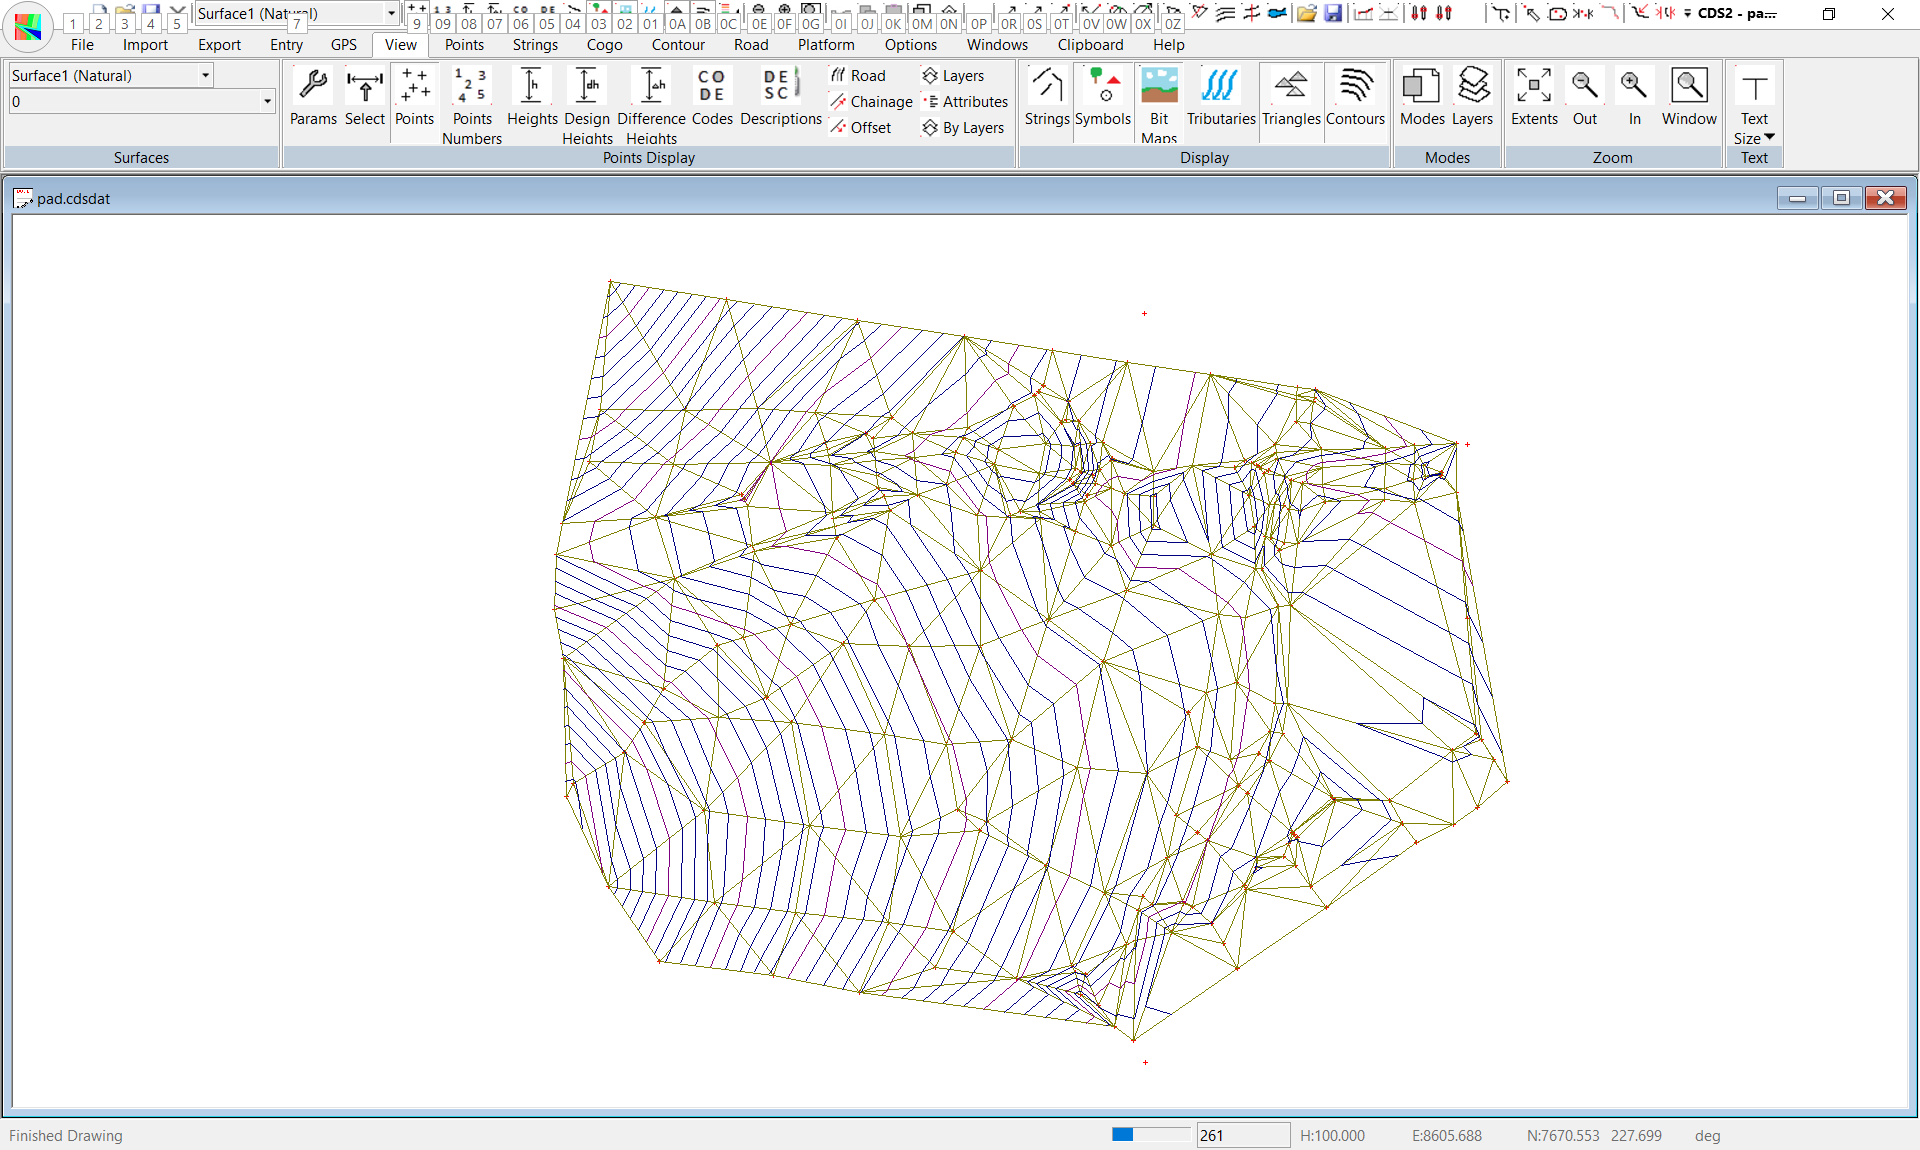Click the Params wrench icon

coord(313,87)
